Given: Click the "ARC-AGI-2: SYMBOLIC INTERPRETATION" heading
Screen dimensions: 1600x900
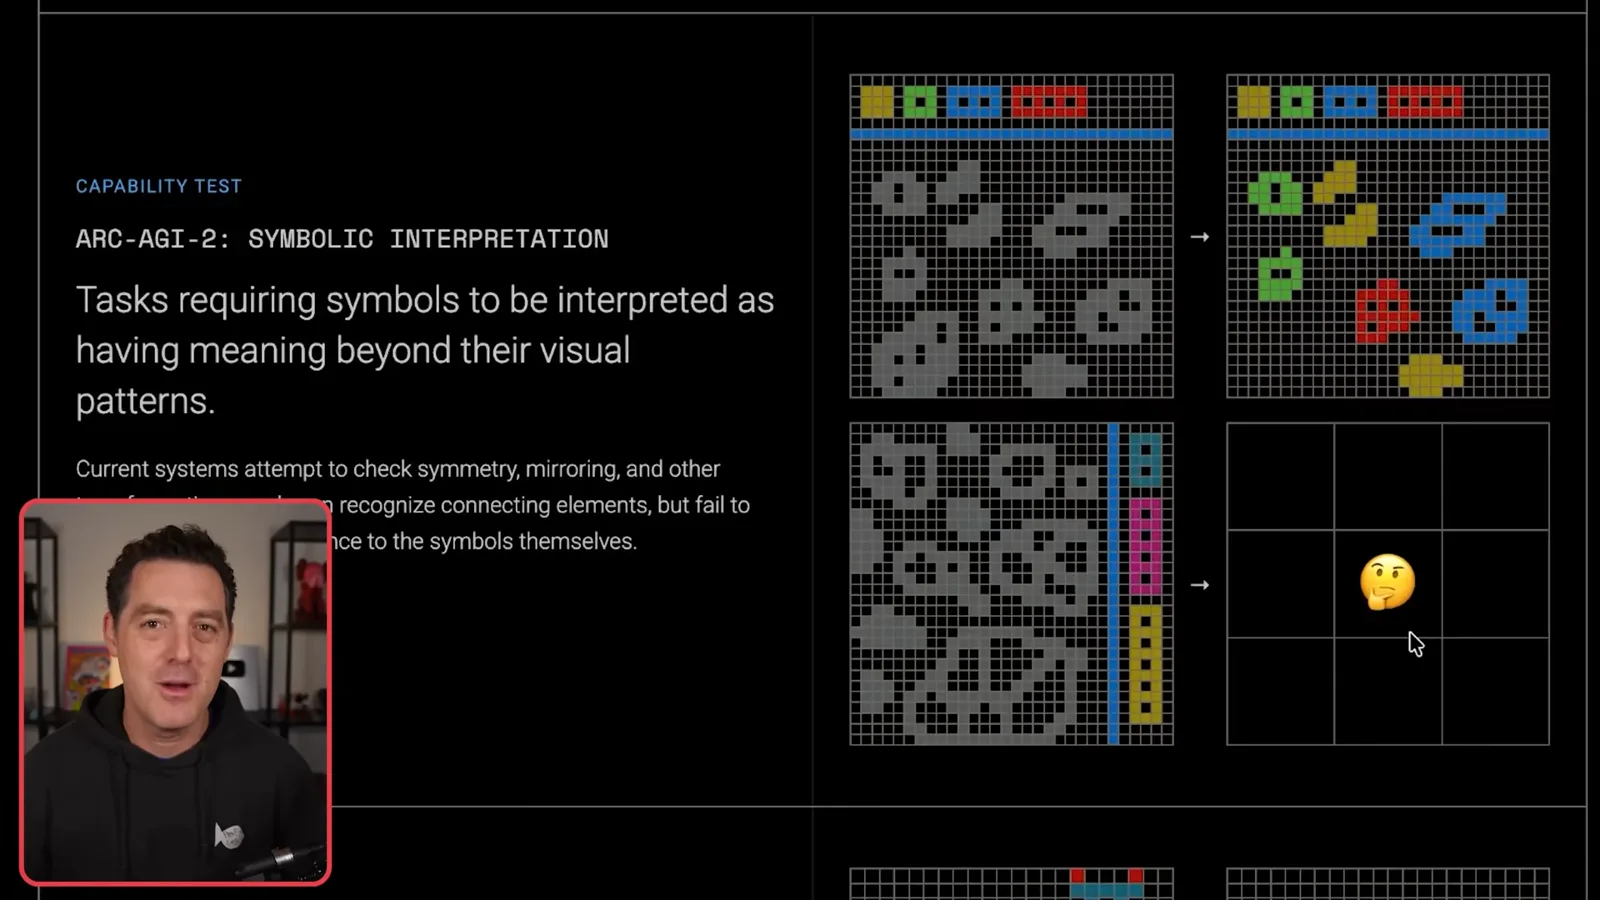Looking at the screenshot, I should tap(342, 239).
